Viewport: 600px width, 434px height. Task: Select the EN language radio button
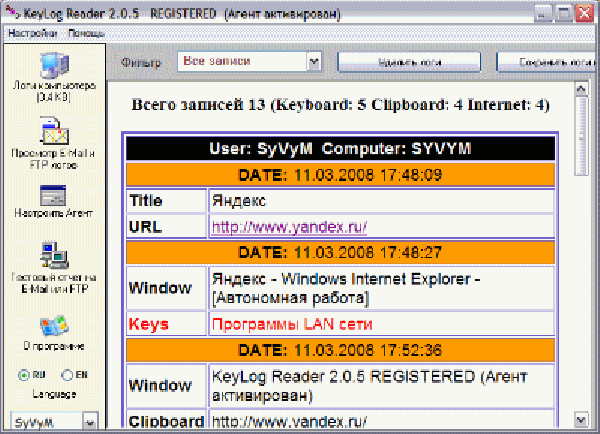coord(67,375)
